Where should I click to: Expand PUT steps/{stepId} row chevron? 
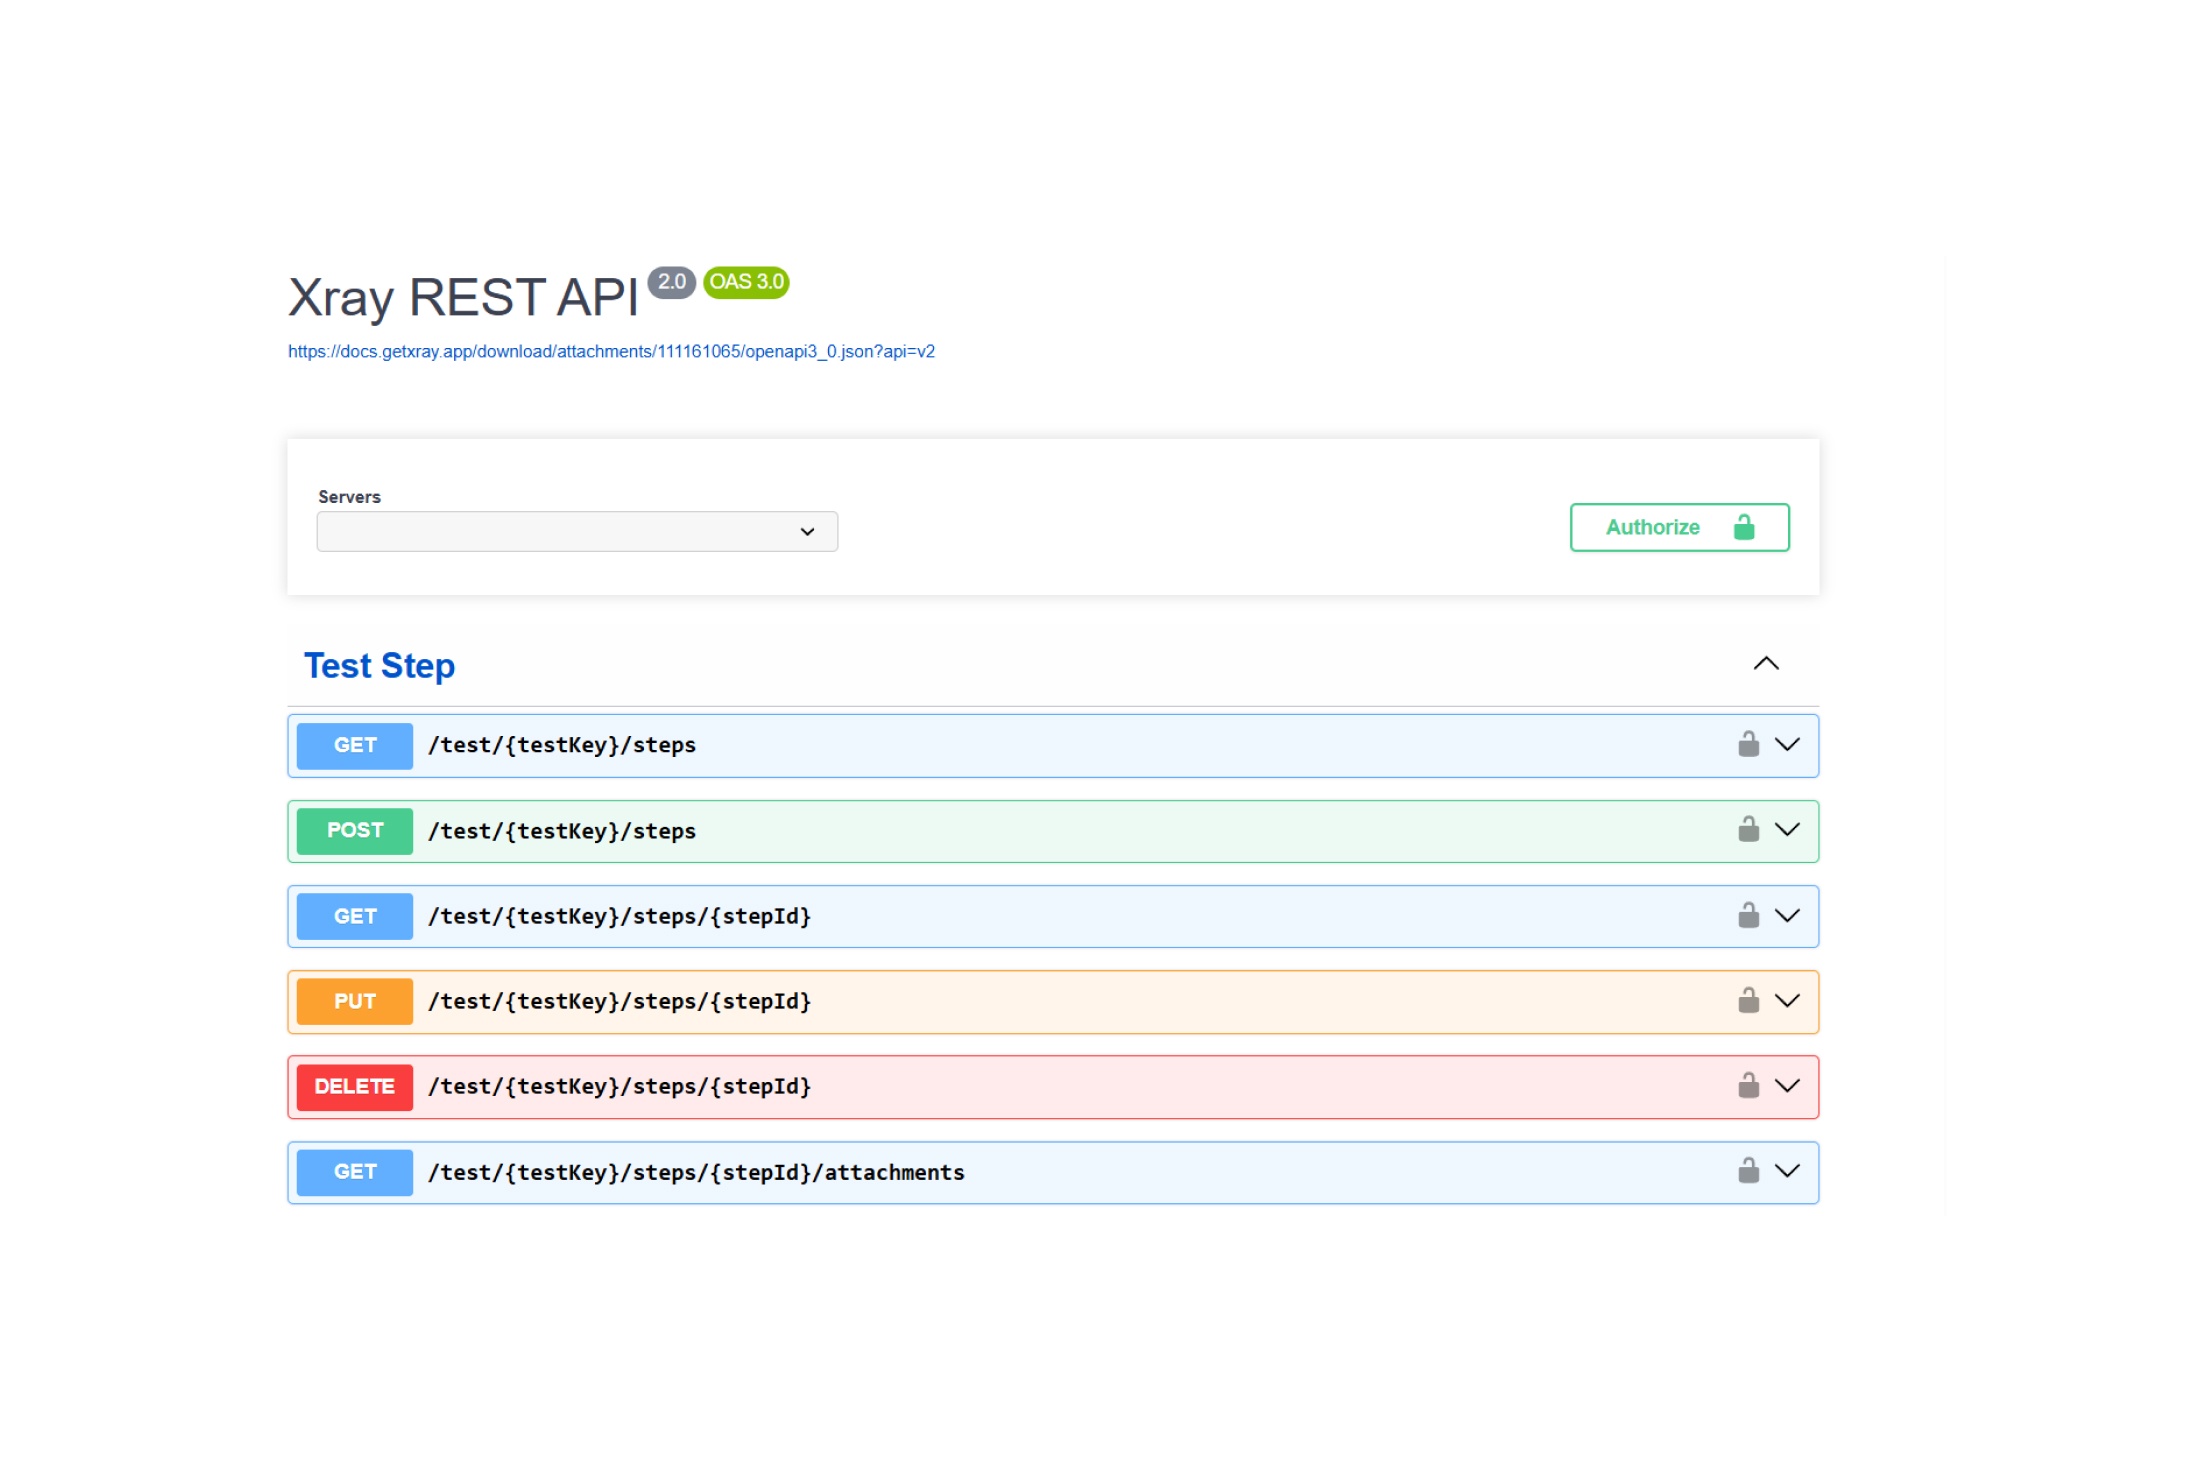tap(1787, 1000)
